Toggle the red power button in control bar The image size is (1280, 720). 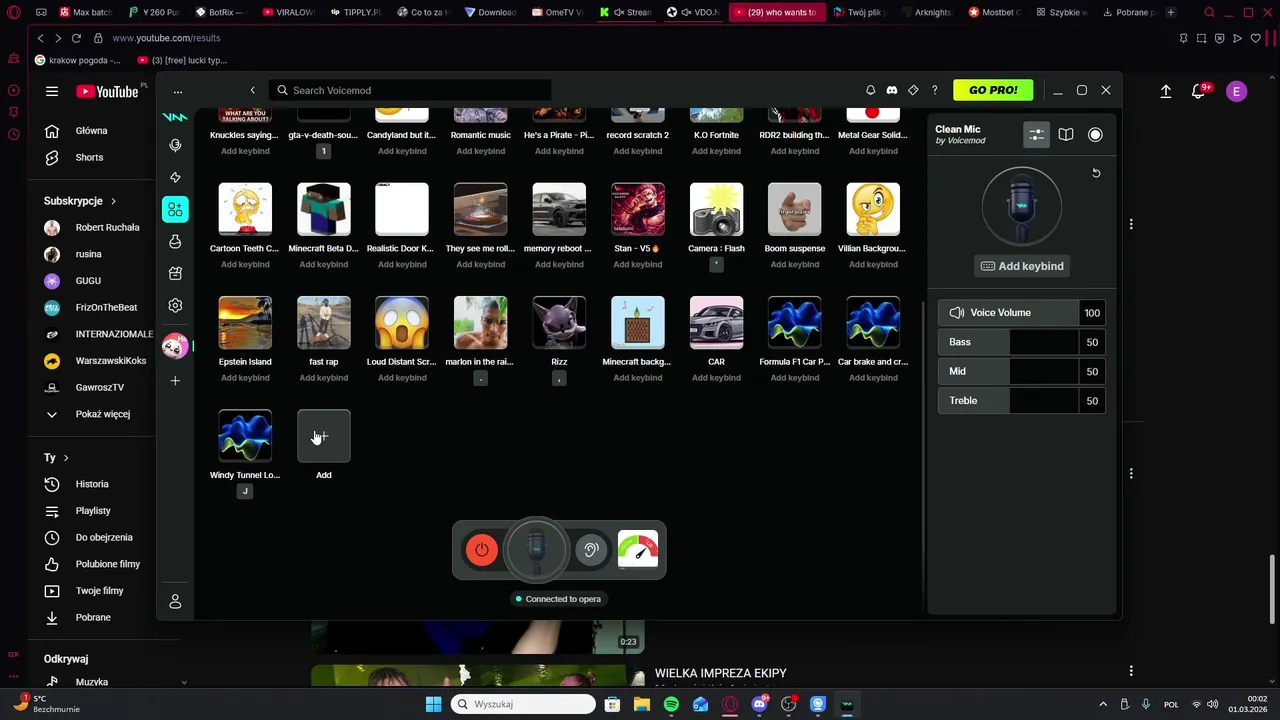tap(482, 549)
